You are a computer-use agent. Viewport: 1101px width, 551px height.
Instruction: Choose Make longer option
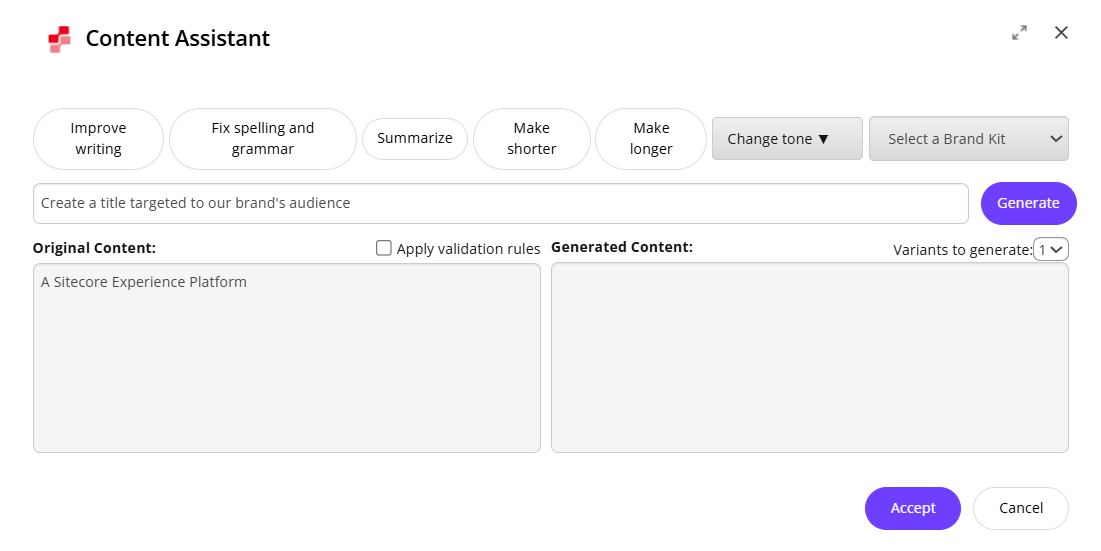(651, 139)
